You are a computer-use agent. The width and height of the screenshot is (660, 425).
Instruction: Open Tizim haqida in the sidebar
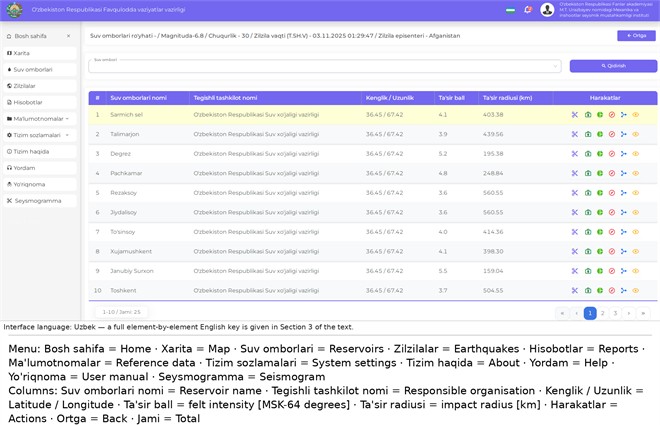pyautogui.click(x=40, y=151)
